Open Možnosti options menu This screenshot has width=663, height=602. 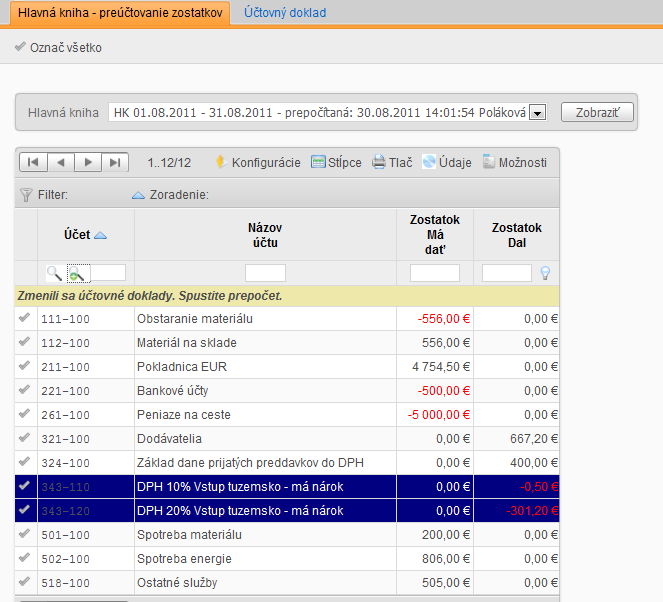click(515, 162)
